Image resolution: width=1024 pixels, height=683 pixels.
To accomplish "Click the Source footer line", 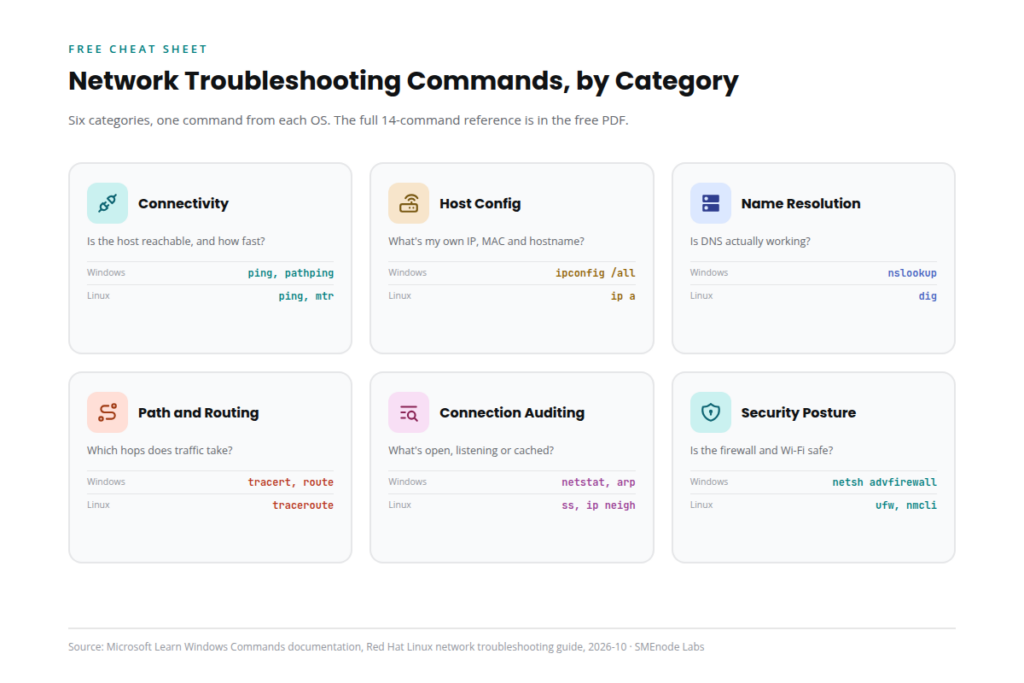I will point(386,646).
